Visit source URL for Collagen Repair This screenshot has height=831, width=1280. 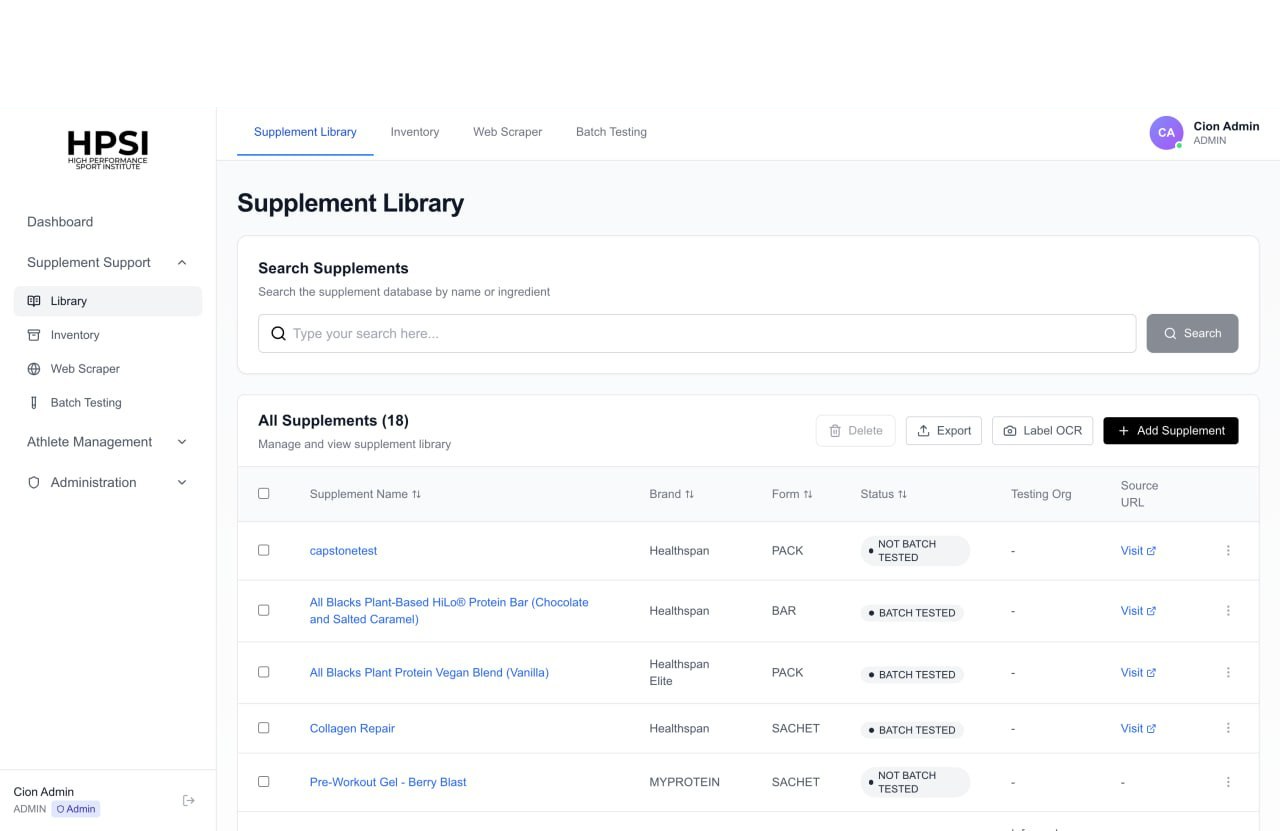click(1138, 729)
